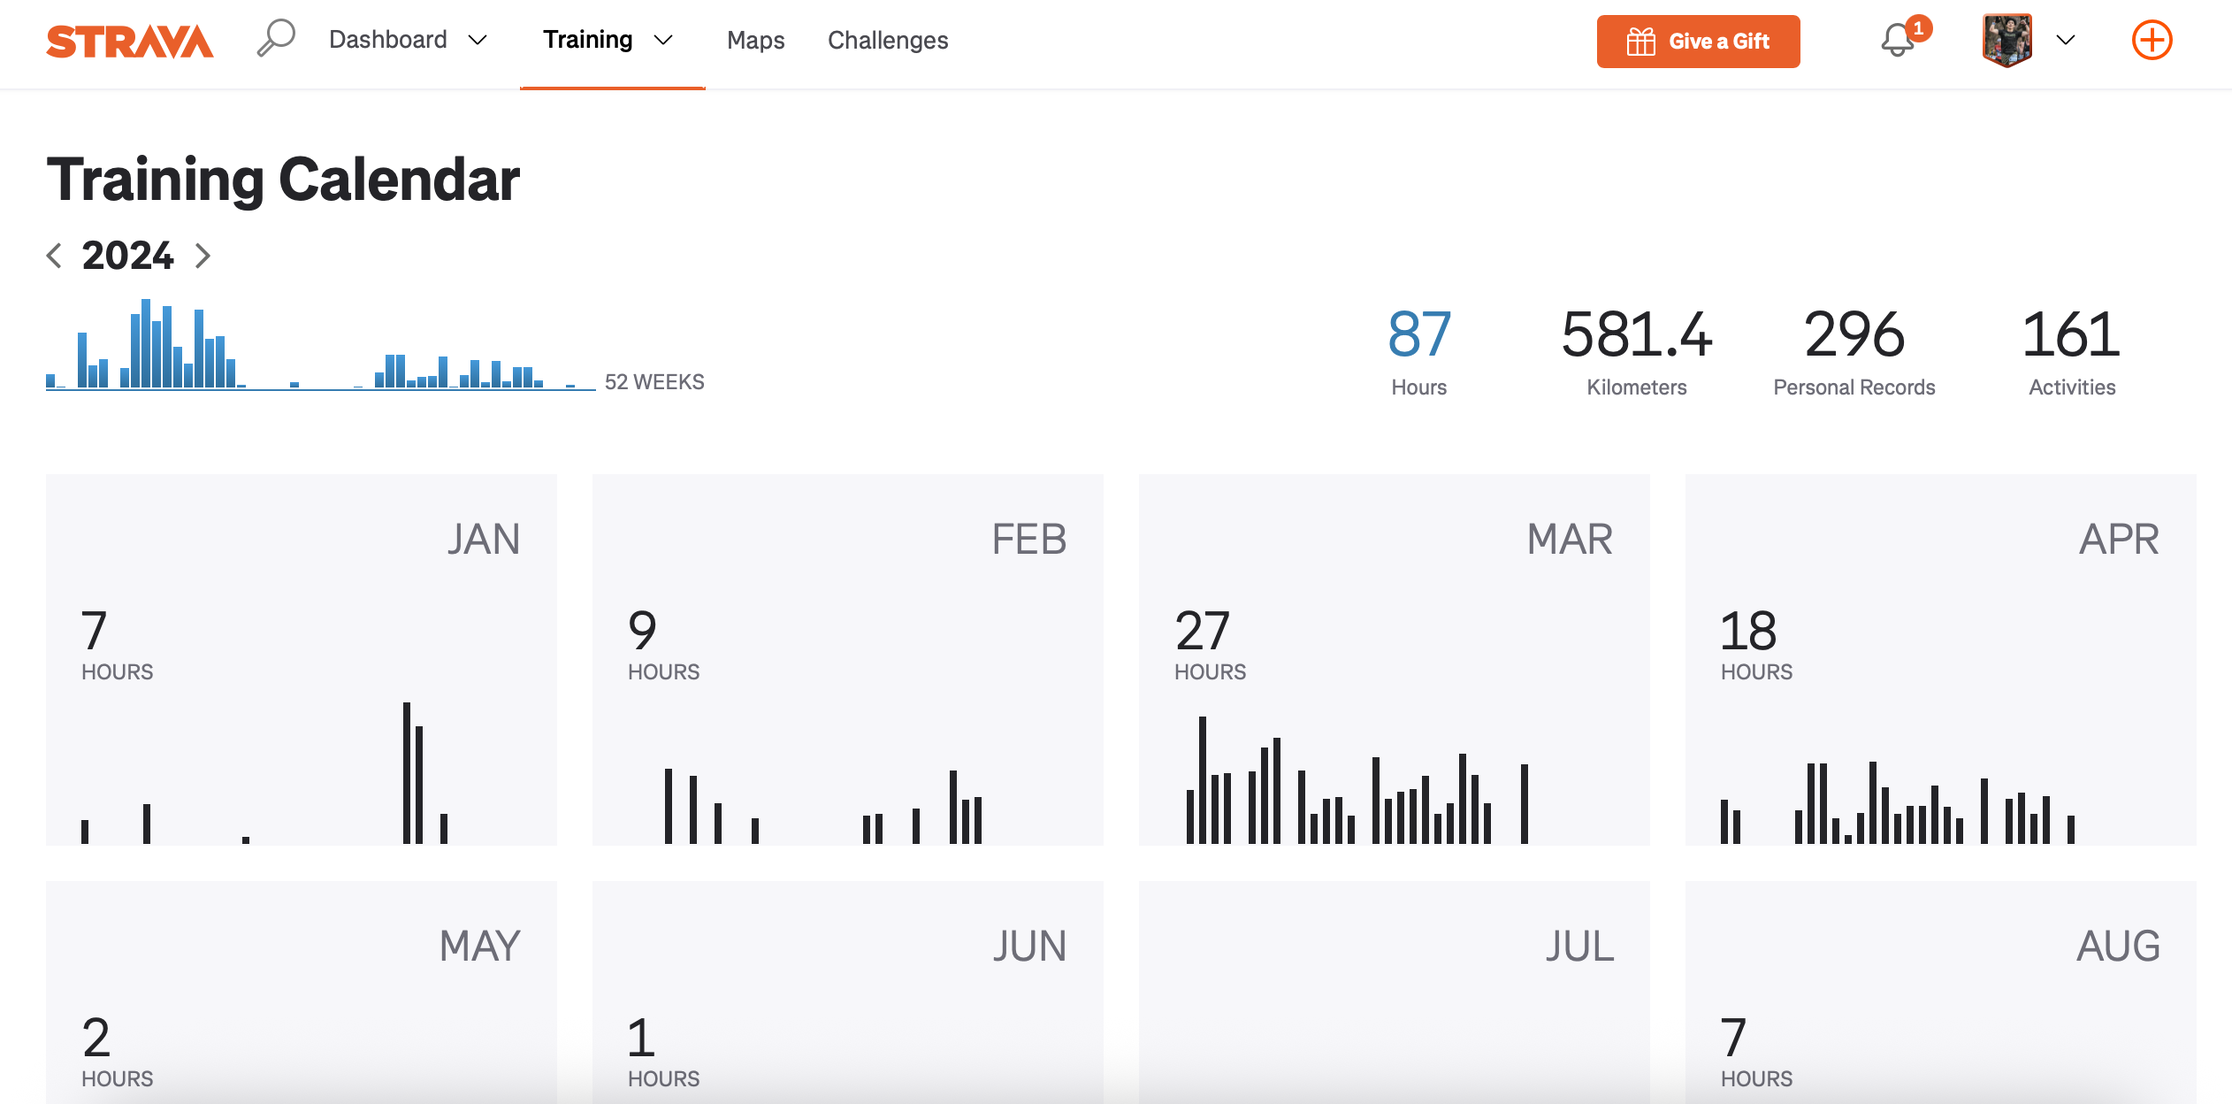Open the Dashboard menu item

coord(388,40)
